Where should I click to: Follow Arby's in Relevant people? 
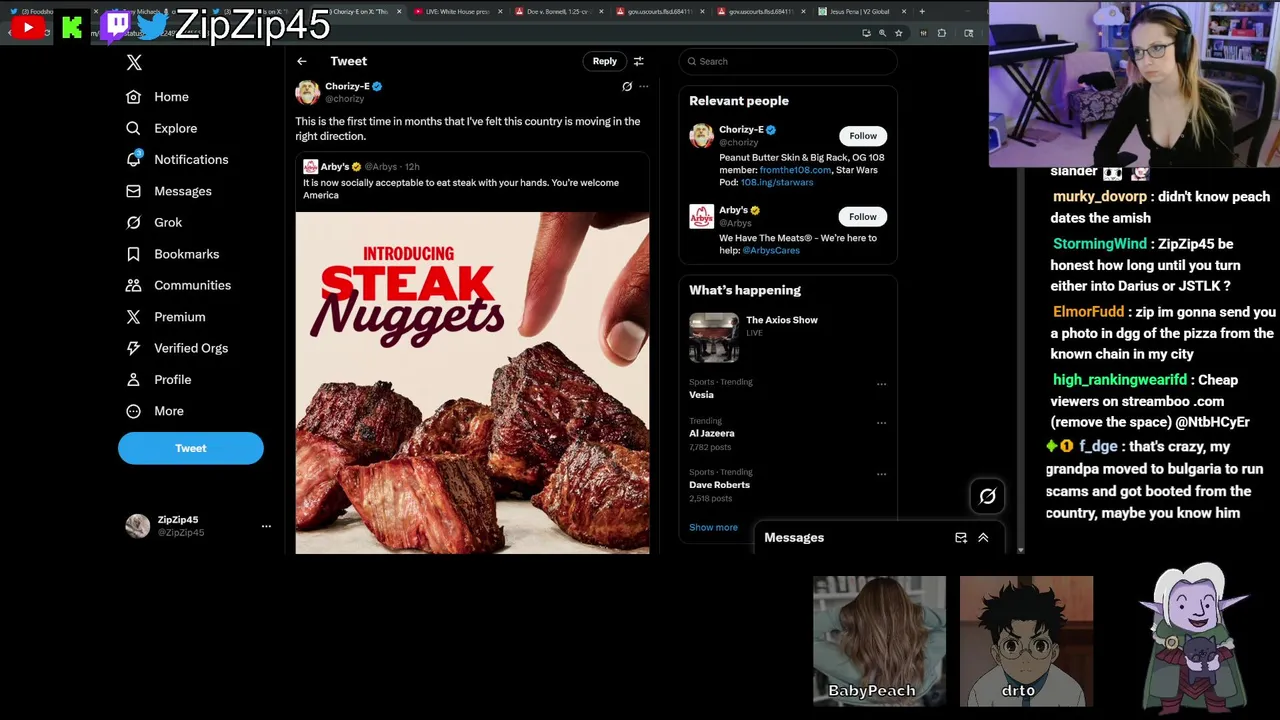tap(863, 217)
